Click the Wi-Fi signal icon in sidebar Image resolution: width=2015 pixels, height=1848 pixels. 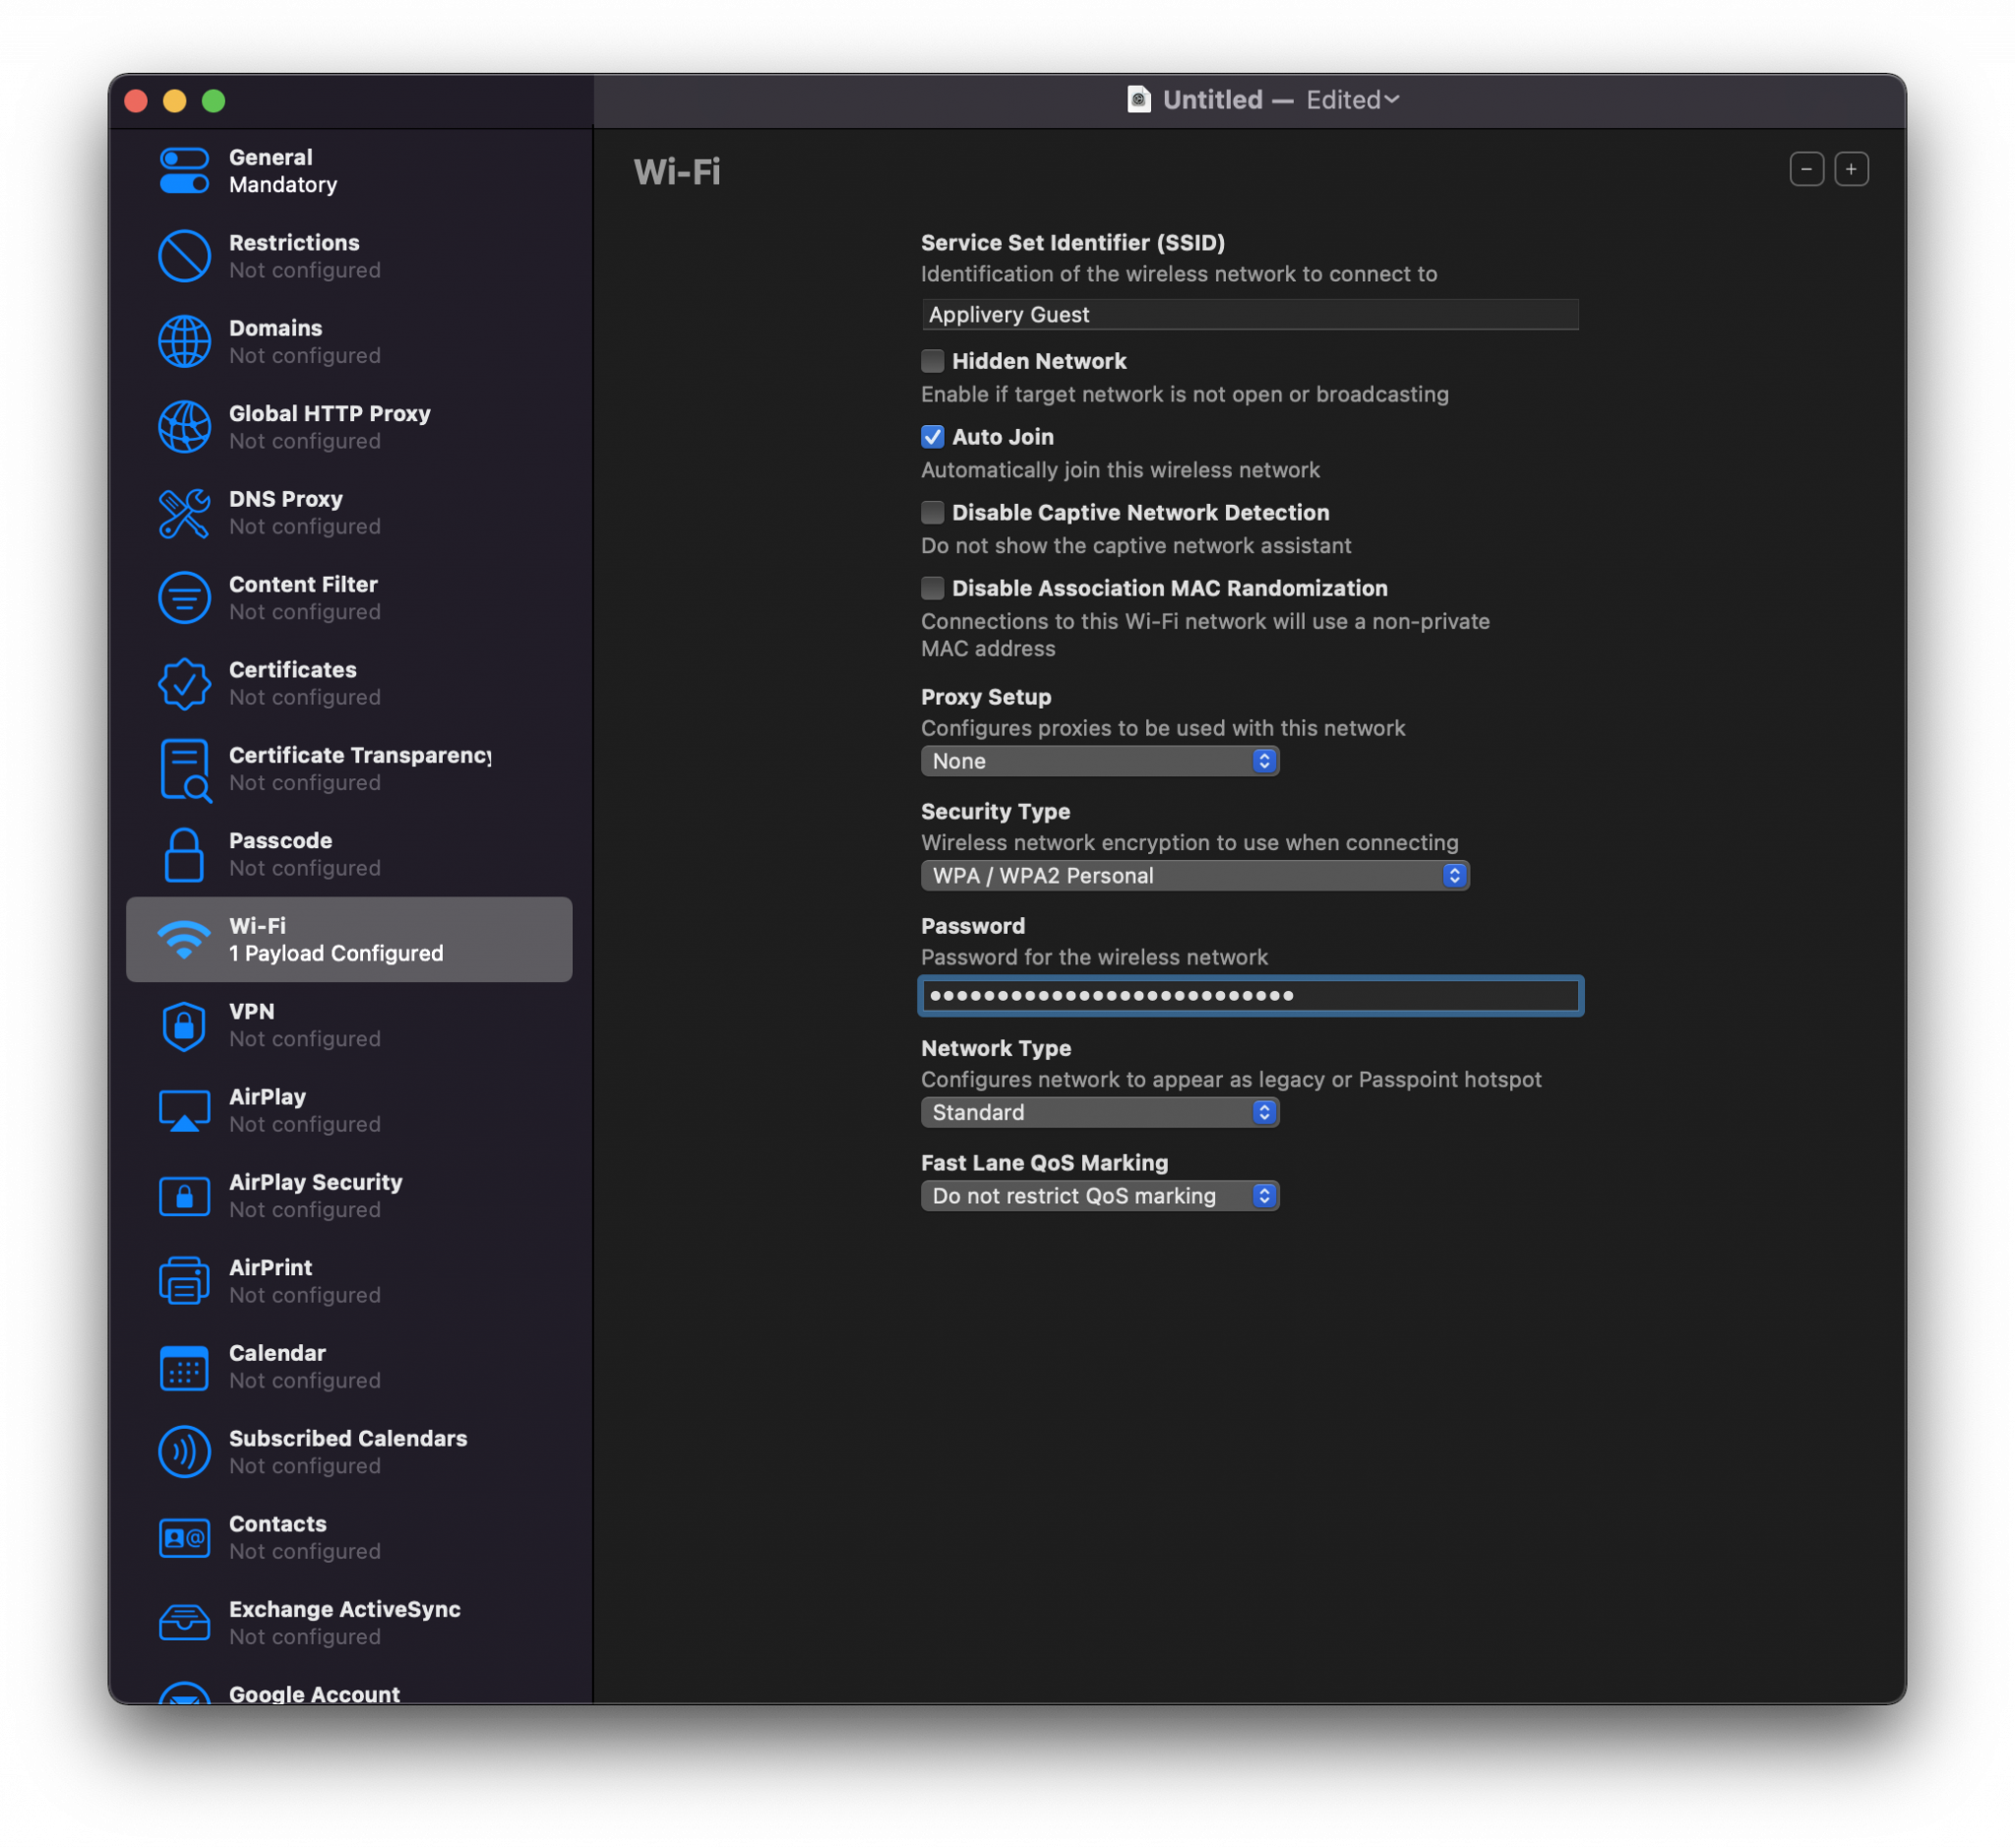tap(184, 938)
